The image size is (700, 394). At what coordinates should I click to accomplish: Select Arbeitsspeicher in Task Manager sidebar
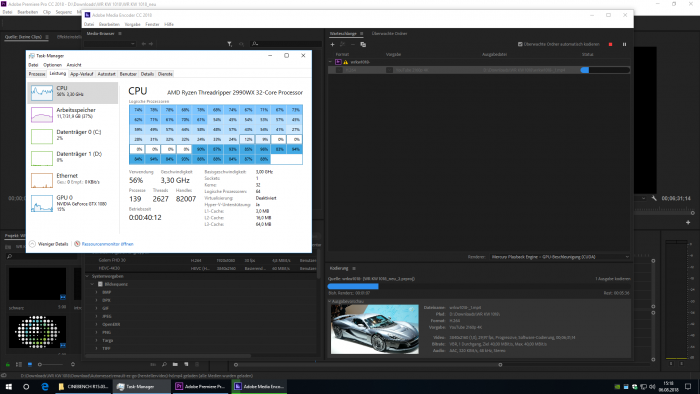(73, 114)
